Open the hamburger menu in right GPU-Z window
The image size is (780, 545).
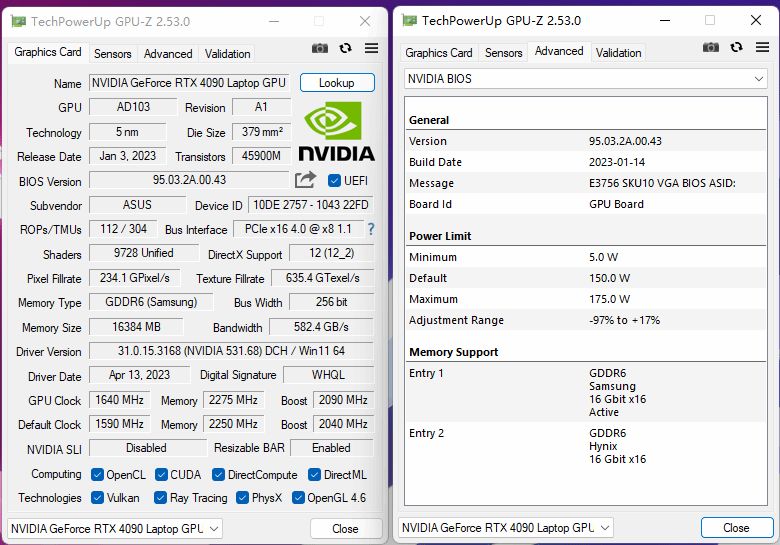(762, 47)
